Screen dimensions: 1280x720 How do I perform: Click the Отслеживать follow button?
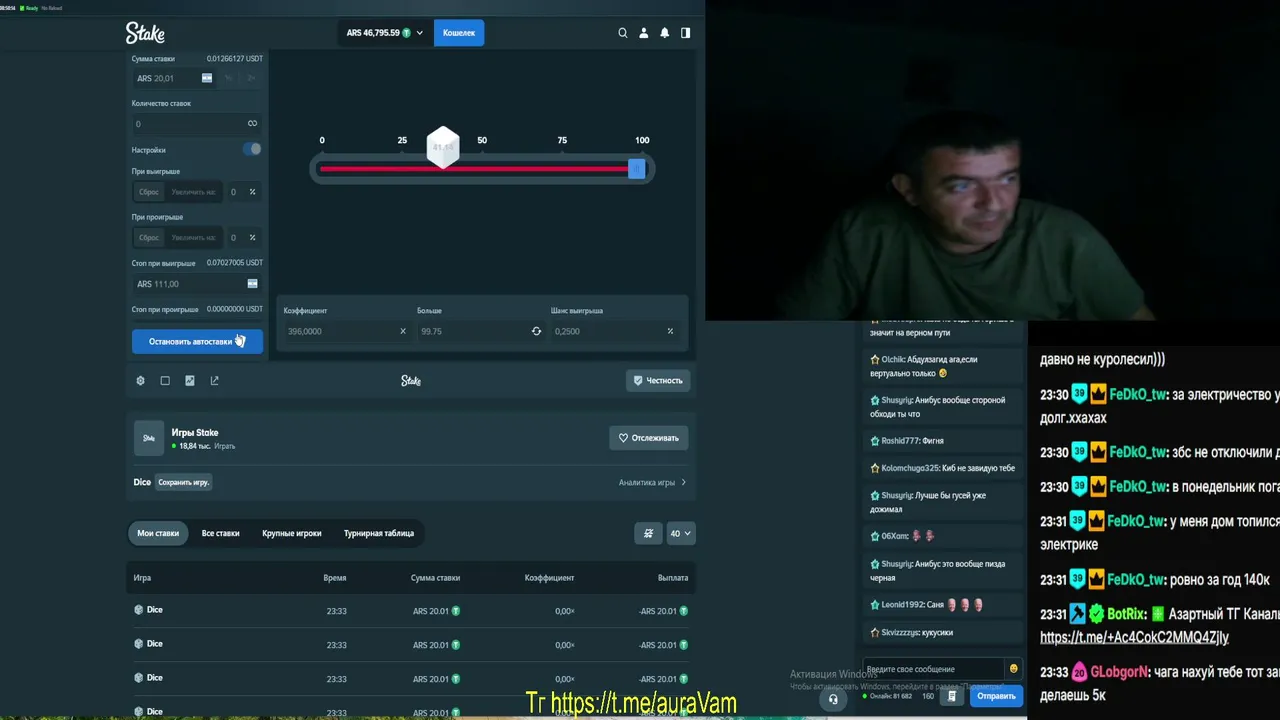(x=649, y=438)
